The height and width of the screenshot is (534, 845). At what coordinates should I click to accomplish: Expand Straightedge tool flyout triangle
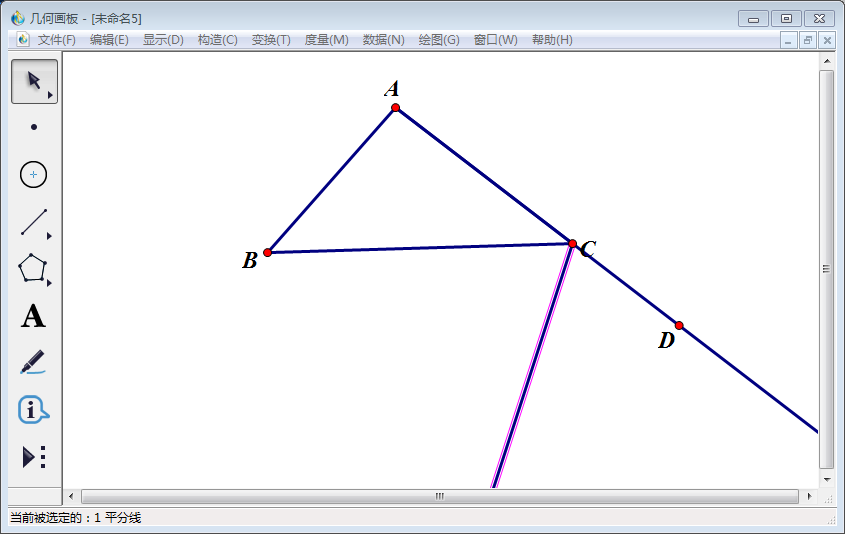pos(49,236)
